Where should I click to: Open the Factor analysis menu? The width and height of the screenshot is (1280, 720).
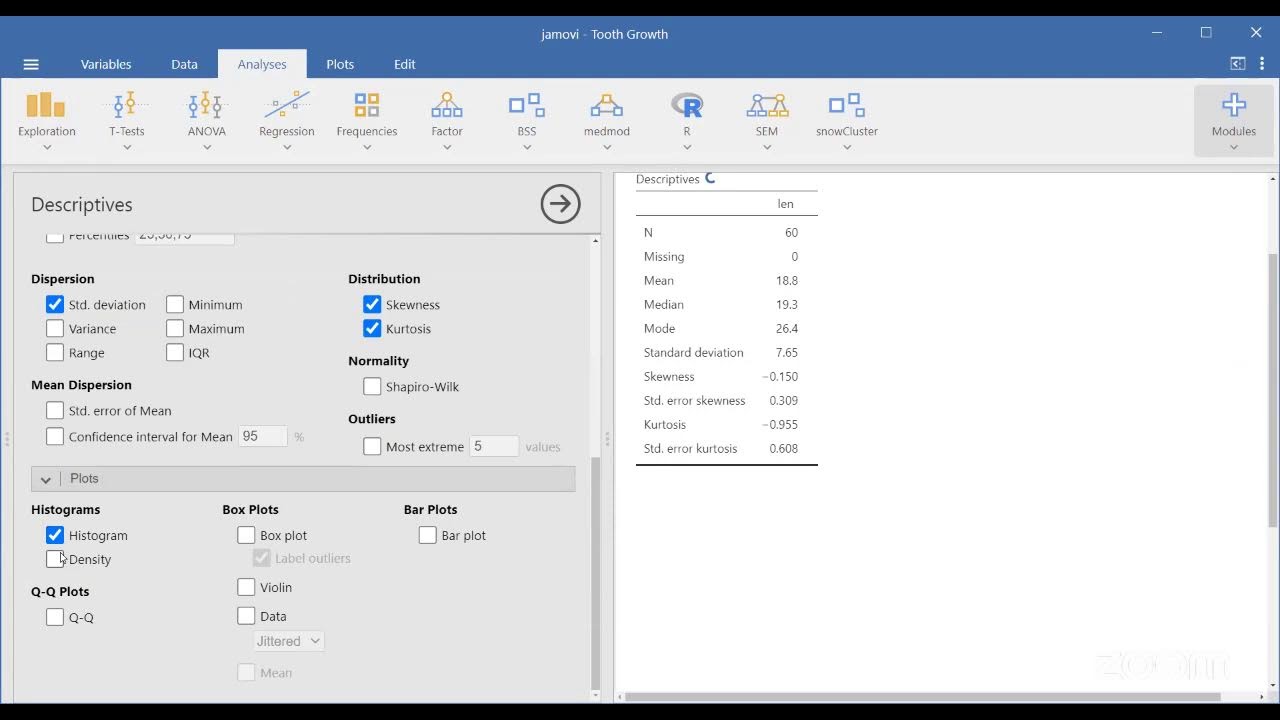[447, 120]
